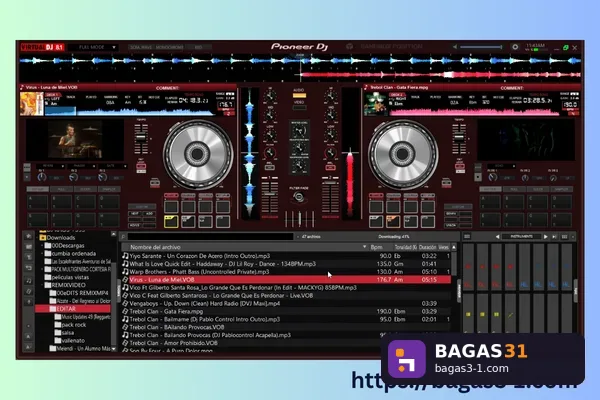Adjust the master volume slider in top bar

coord(481,47)
